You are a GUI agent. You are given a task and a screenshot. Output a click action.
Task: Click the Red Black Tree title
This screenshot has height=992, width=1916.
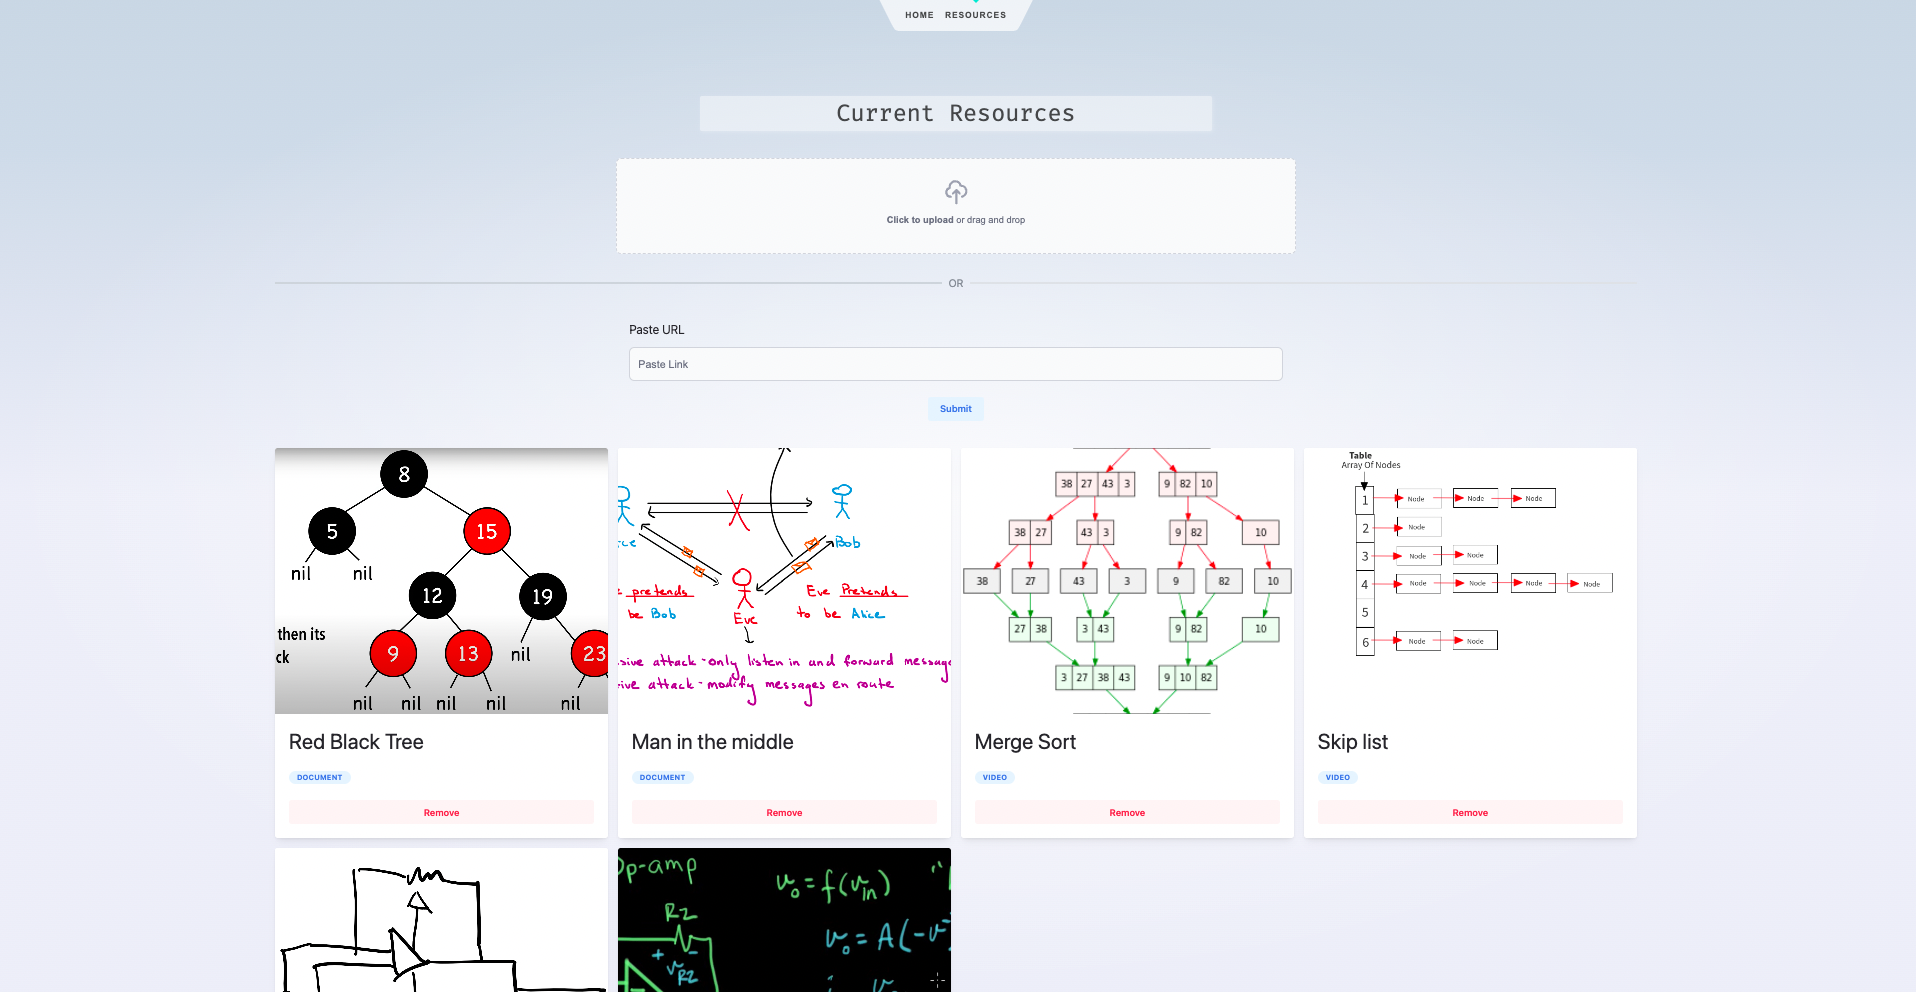tap(356, 742)
